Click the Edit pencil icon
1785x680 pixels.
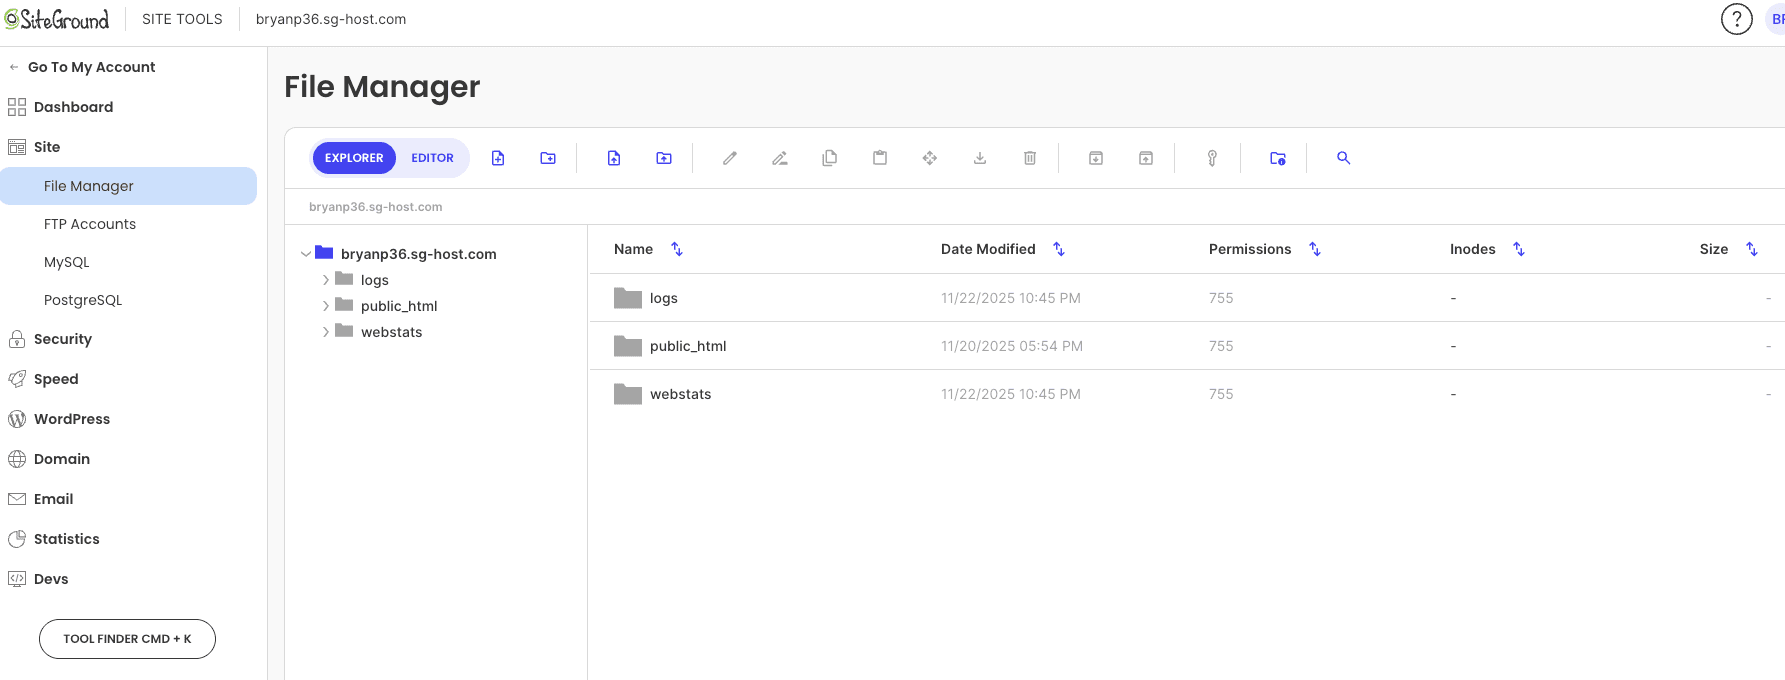730,158
